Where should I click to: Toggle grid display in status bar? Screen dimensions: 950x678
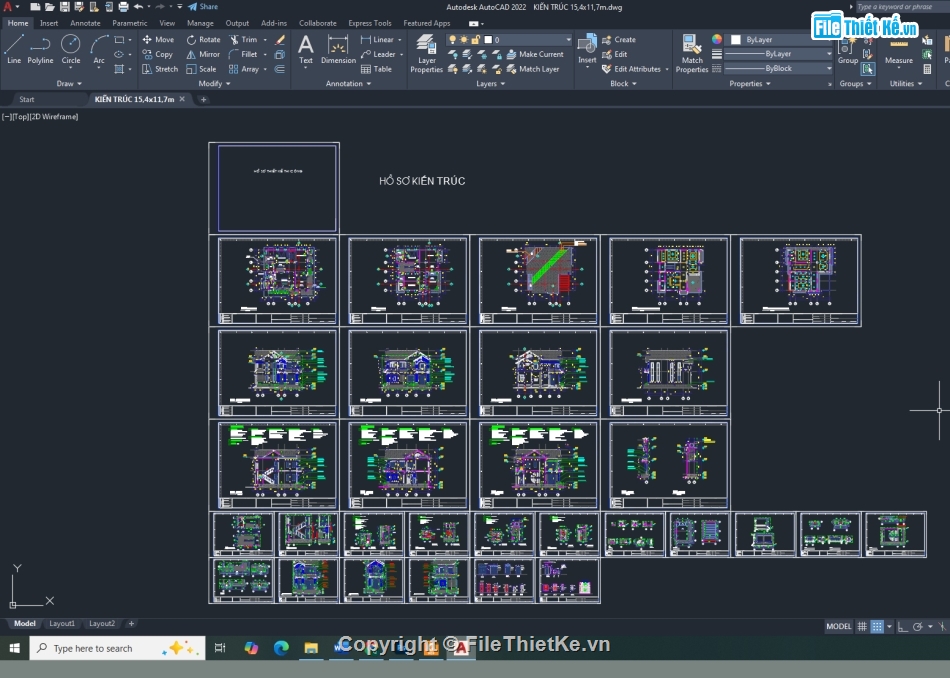click(862, 626)
